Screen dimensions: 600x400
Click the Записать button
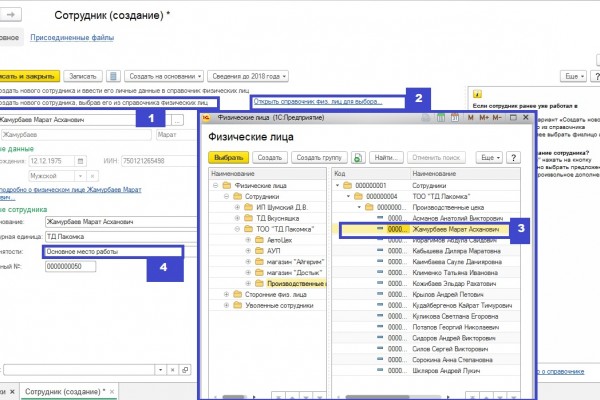coord(83,76)
